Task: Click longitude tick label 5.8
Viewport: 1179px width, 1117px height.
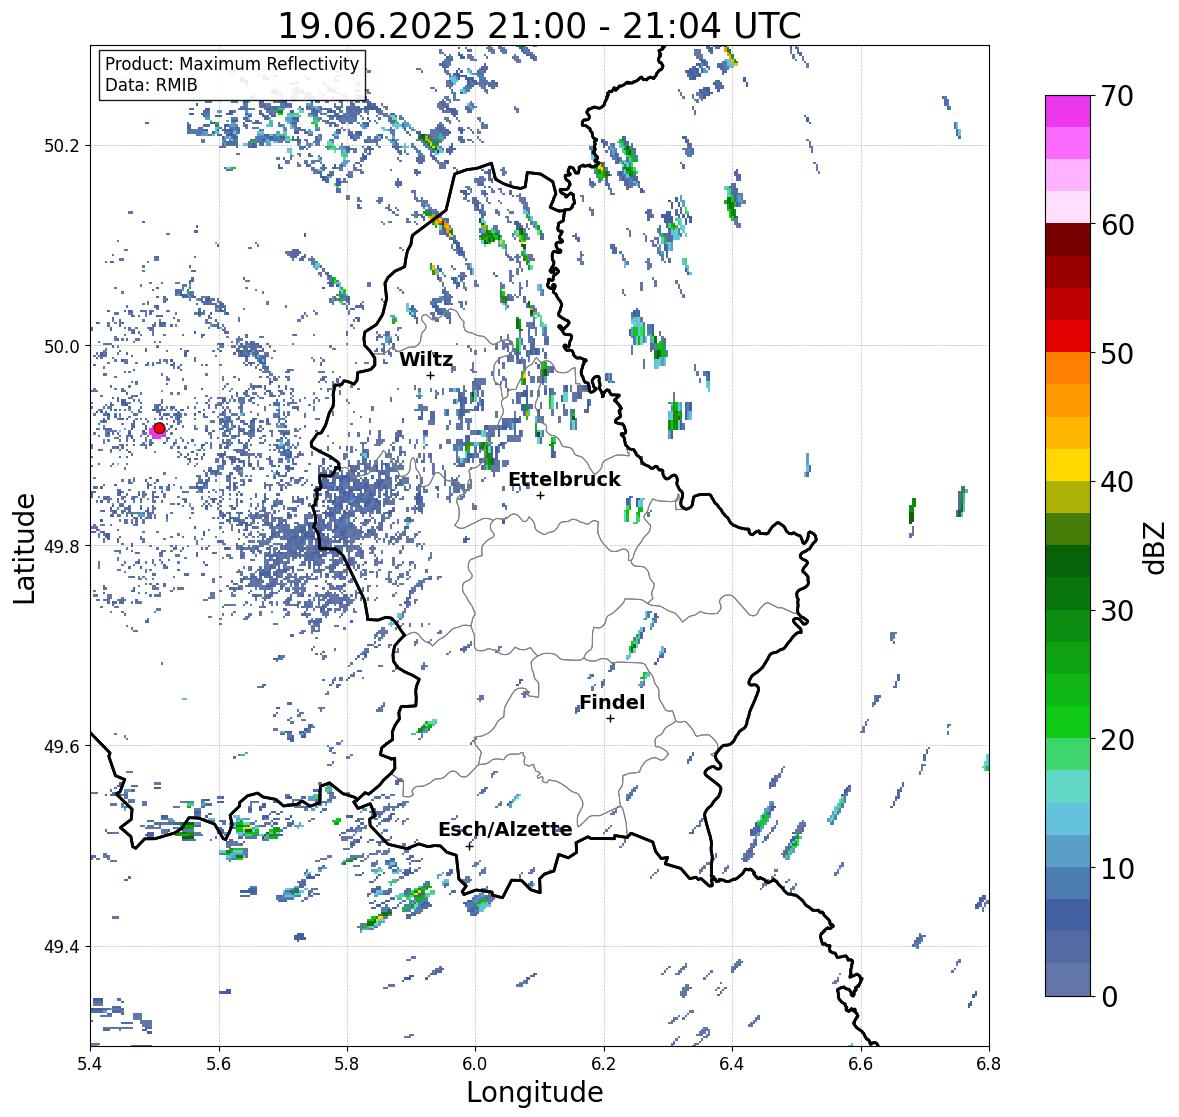Action: 347,1063
